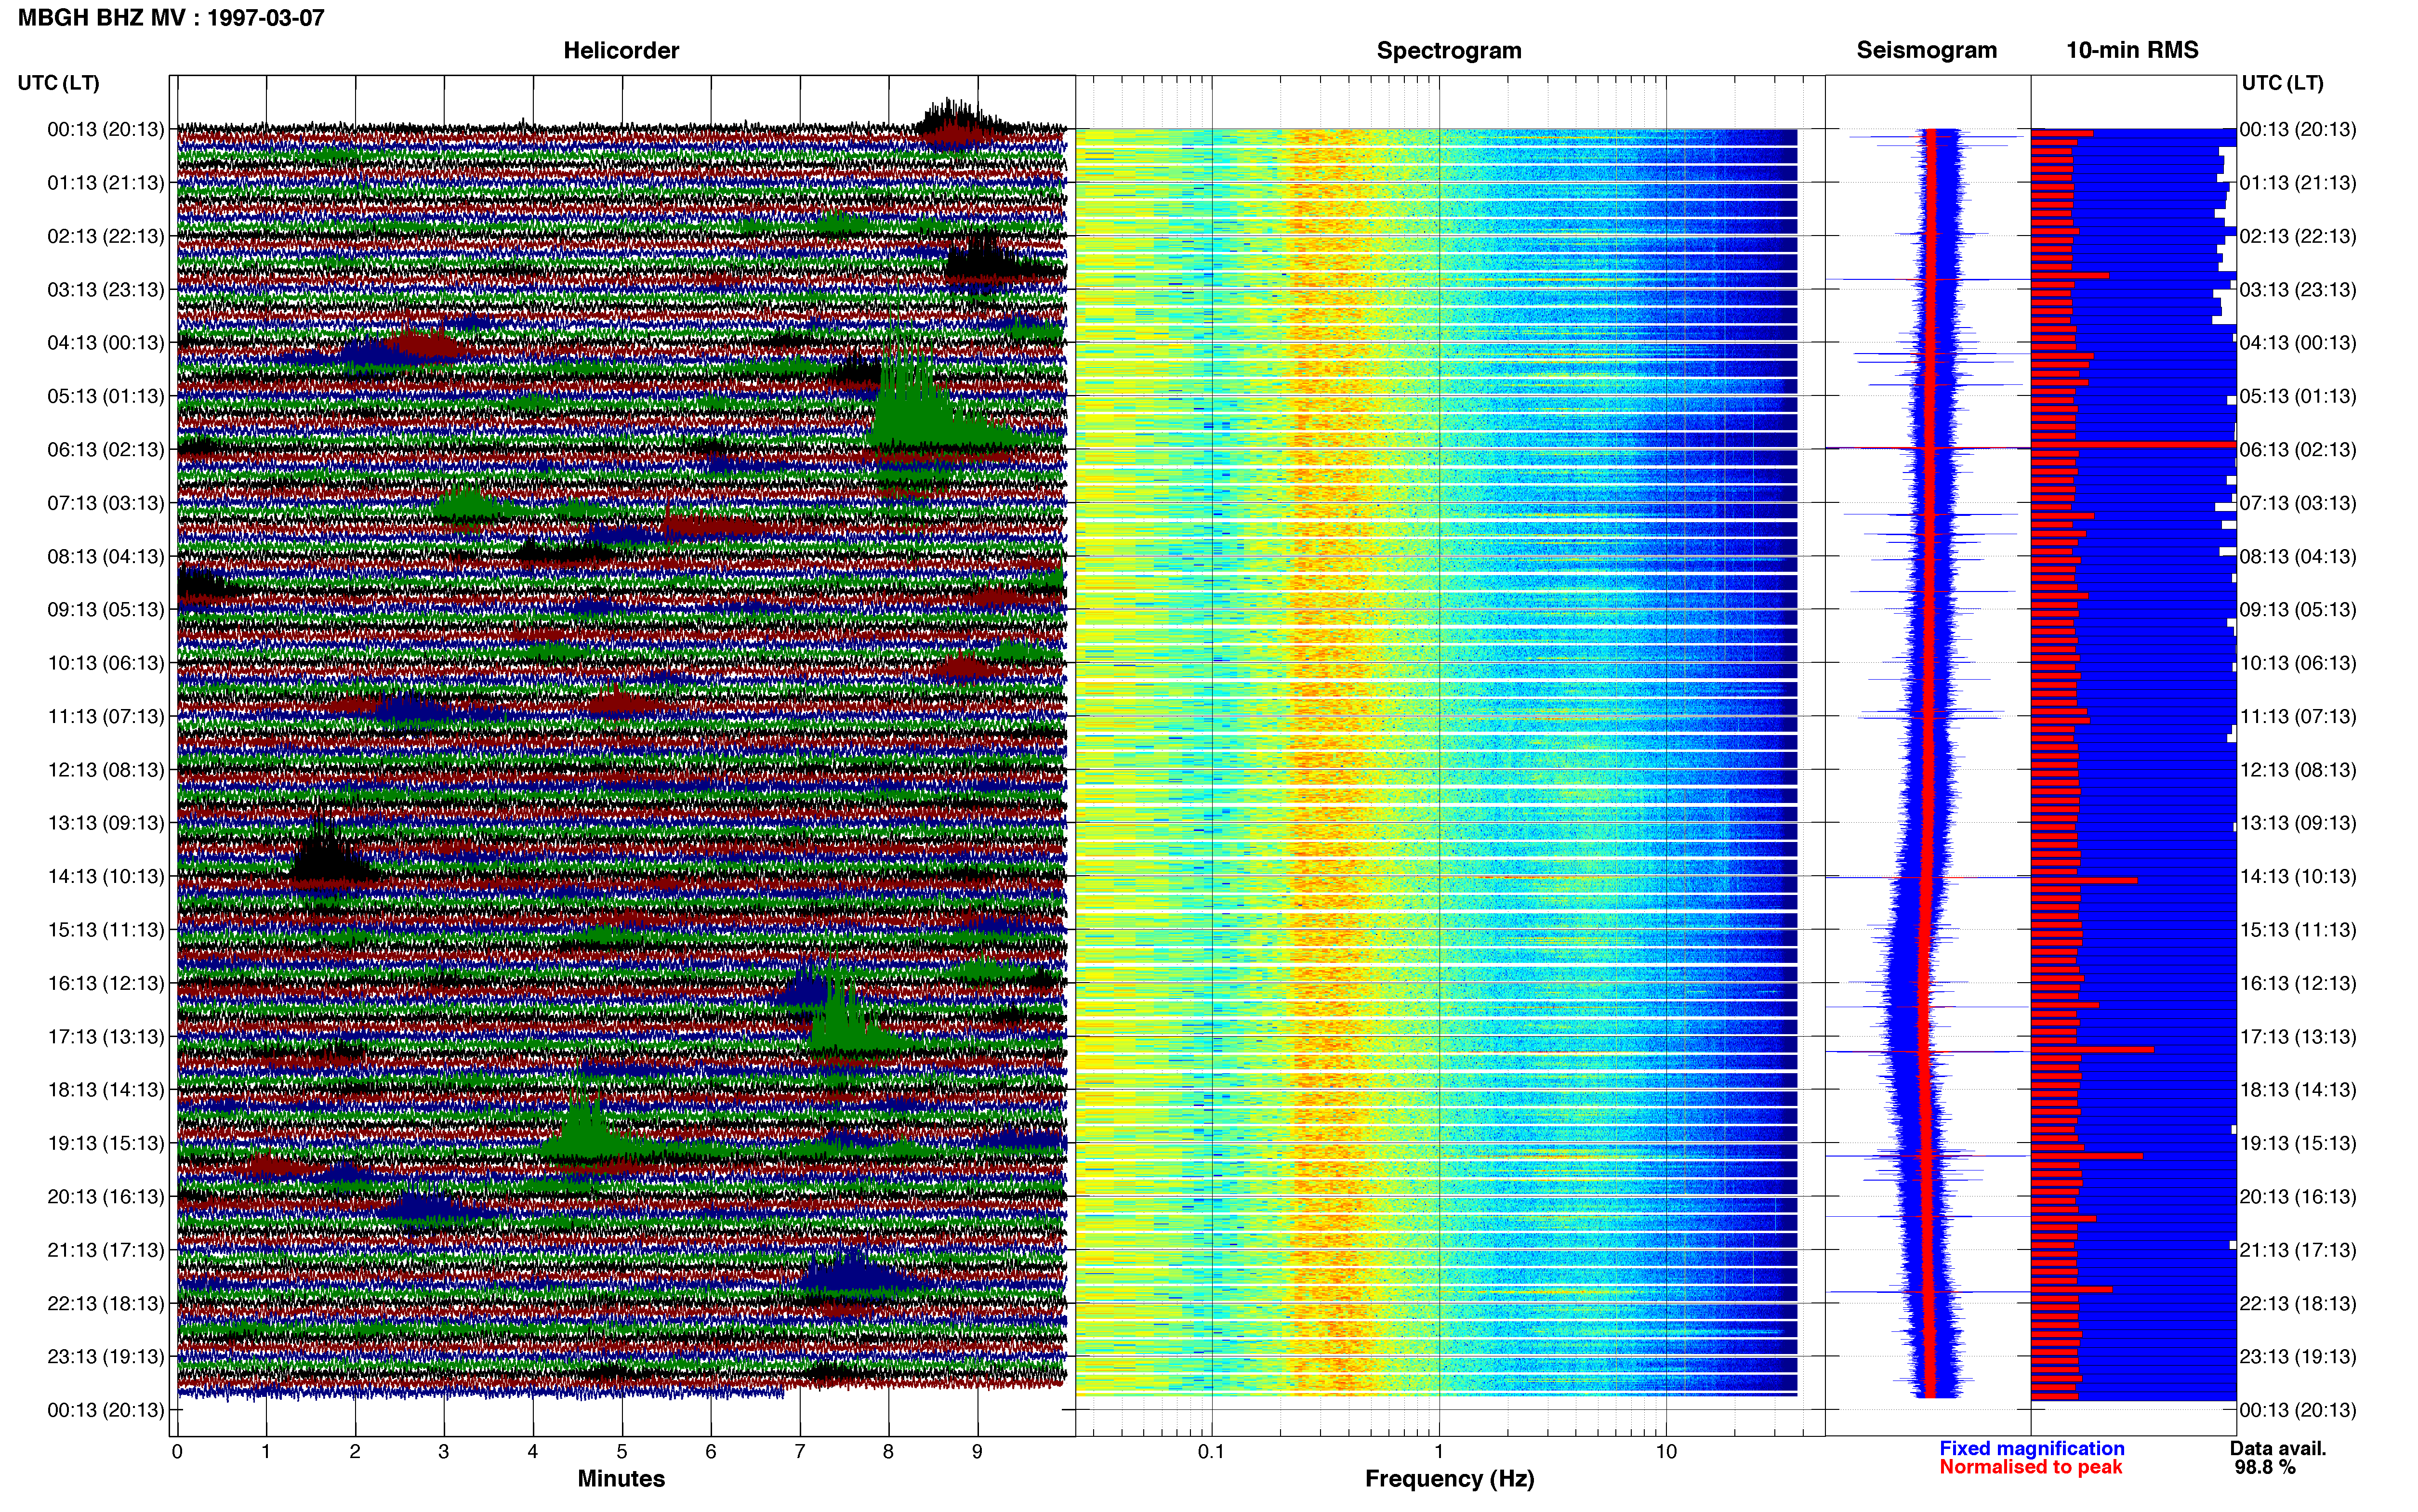The image size is (2418, 1512).
Task: Click minute tick '3' on the Helicorder axis
Action: (444, 1452)
